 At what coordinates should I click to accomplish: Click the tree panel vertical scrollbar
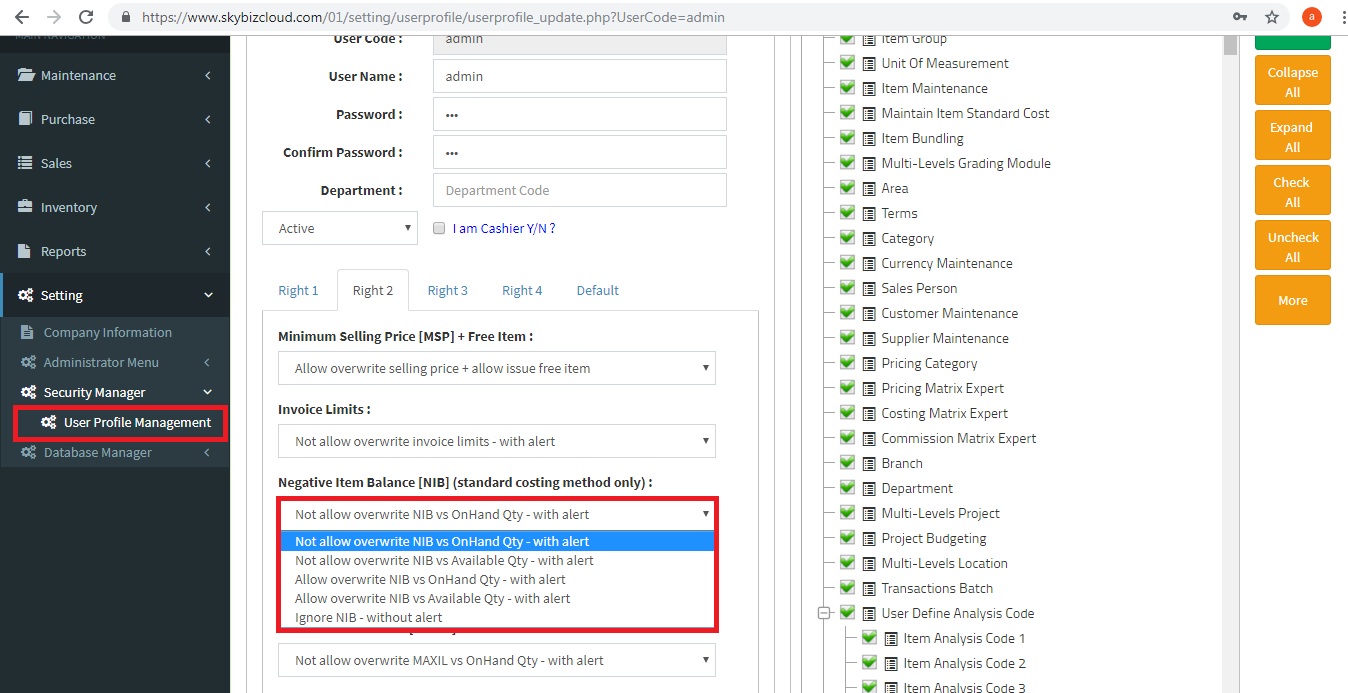1230,300
